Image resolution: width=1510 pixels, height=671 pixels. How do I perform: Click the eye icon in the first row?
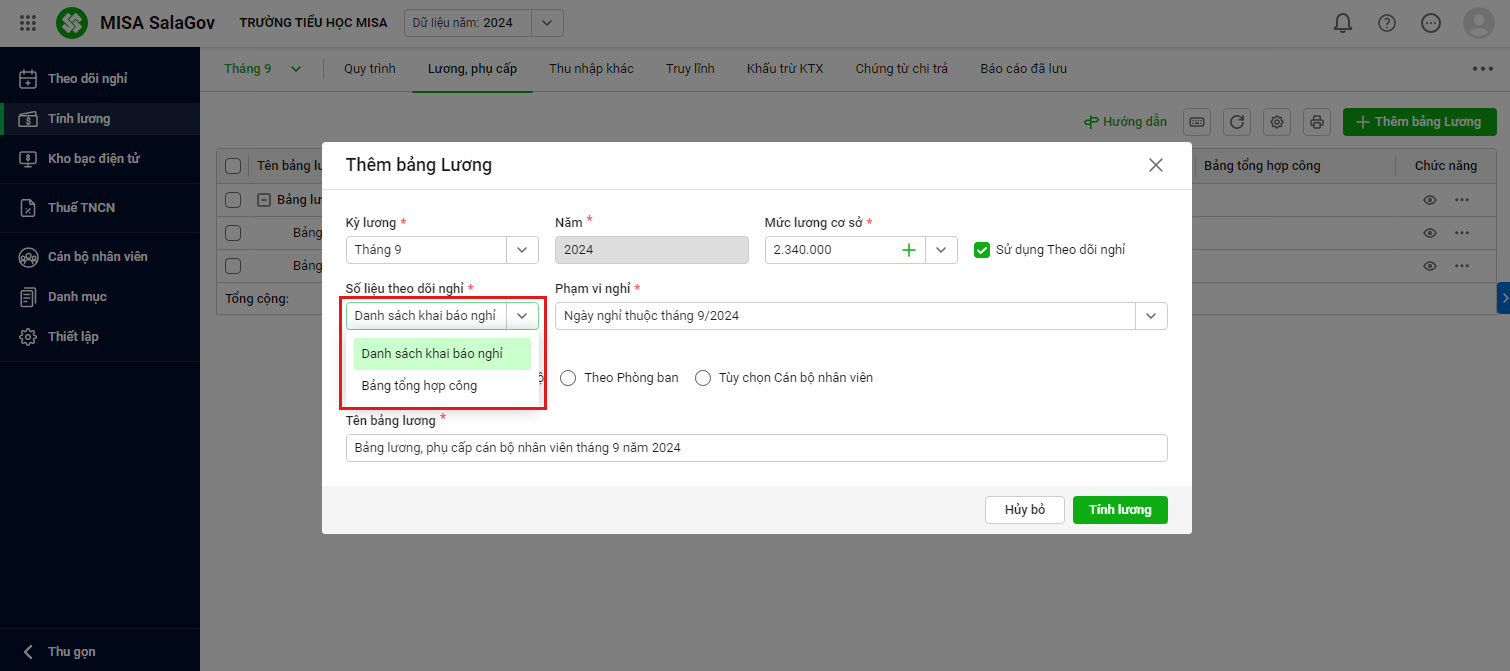1430,200
